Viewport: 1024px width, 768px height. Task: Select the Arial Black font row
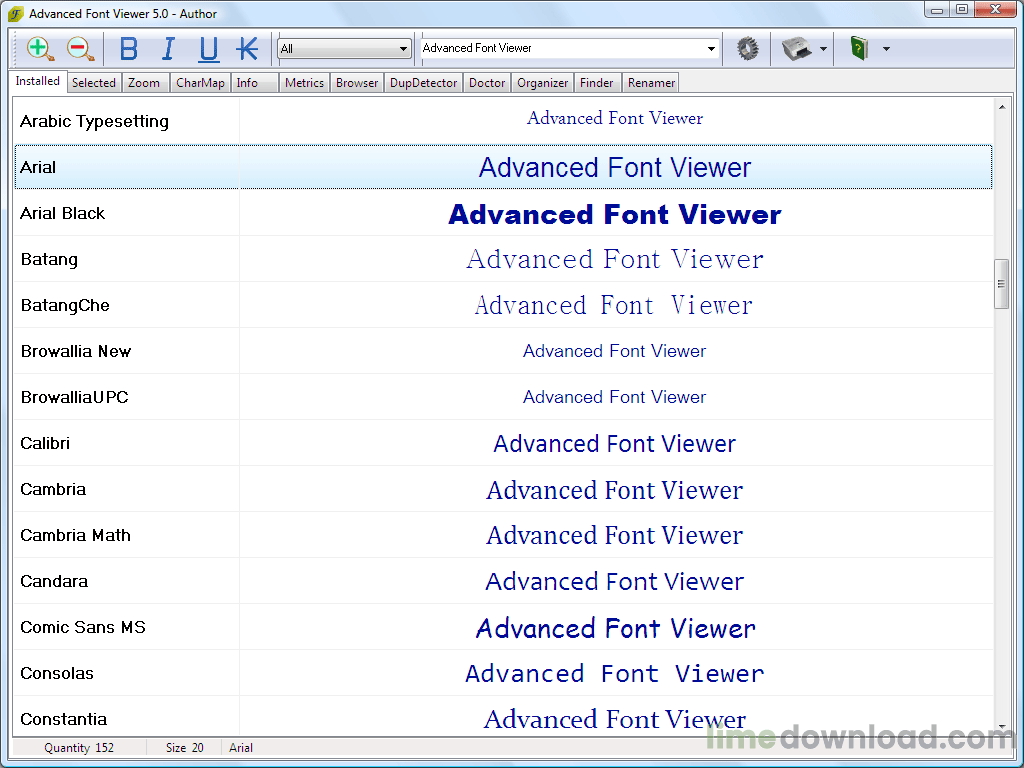503,213
